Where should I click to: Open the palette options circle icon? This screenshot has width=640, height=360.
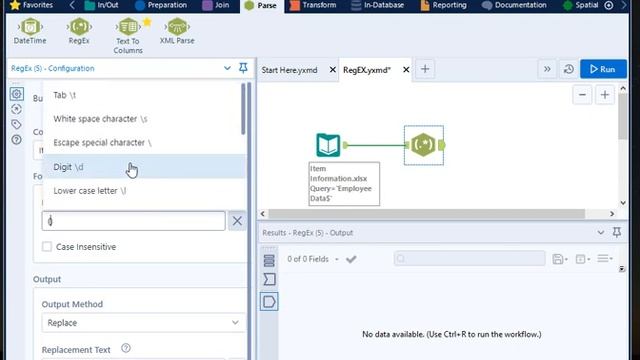[x=609, y=5]
